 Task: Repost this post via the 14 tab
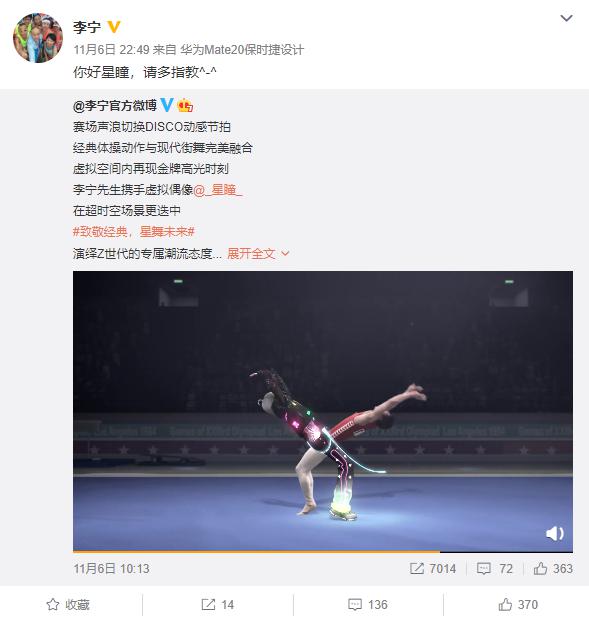coord(218,604)
